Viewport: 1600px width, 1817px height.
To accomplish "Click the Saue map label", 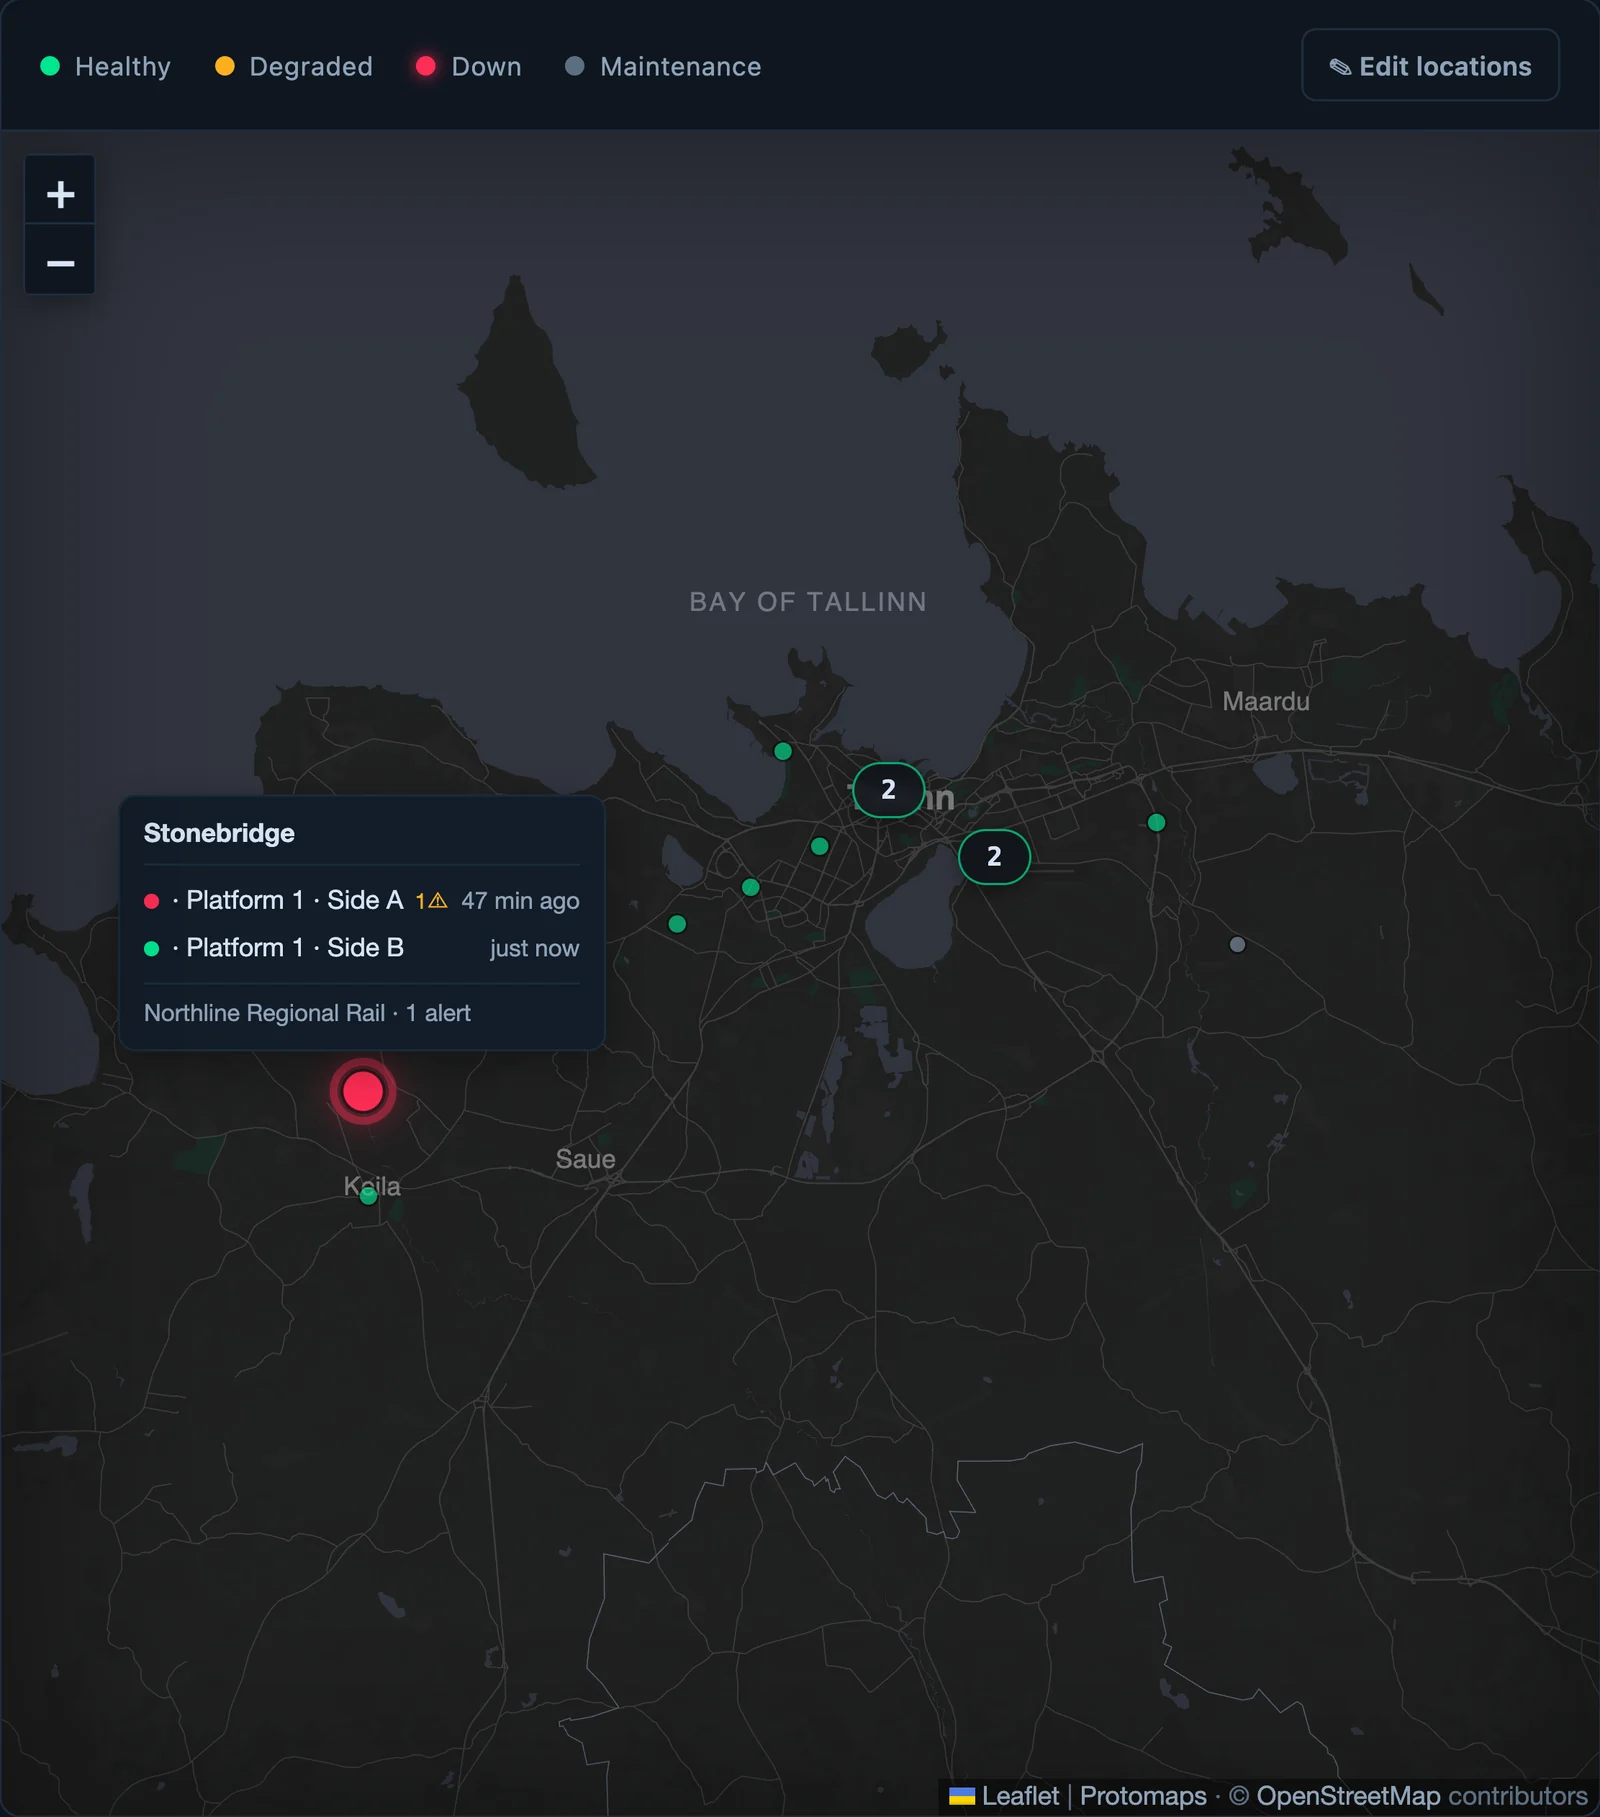I will point(586,1159).
